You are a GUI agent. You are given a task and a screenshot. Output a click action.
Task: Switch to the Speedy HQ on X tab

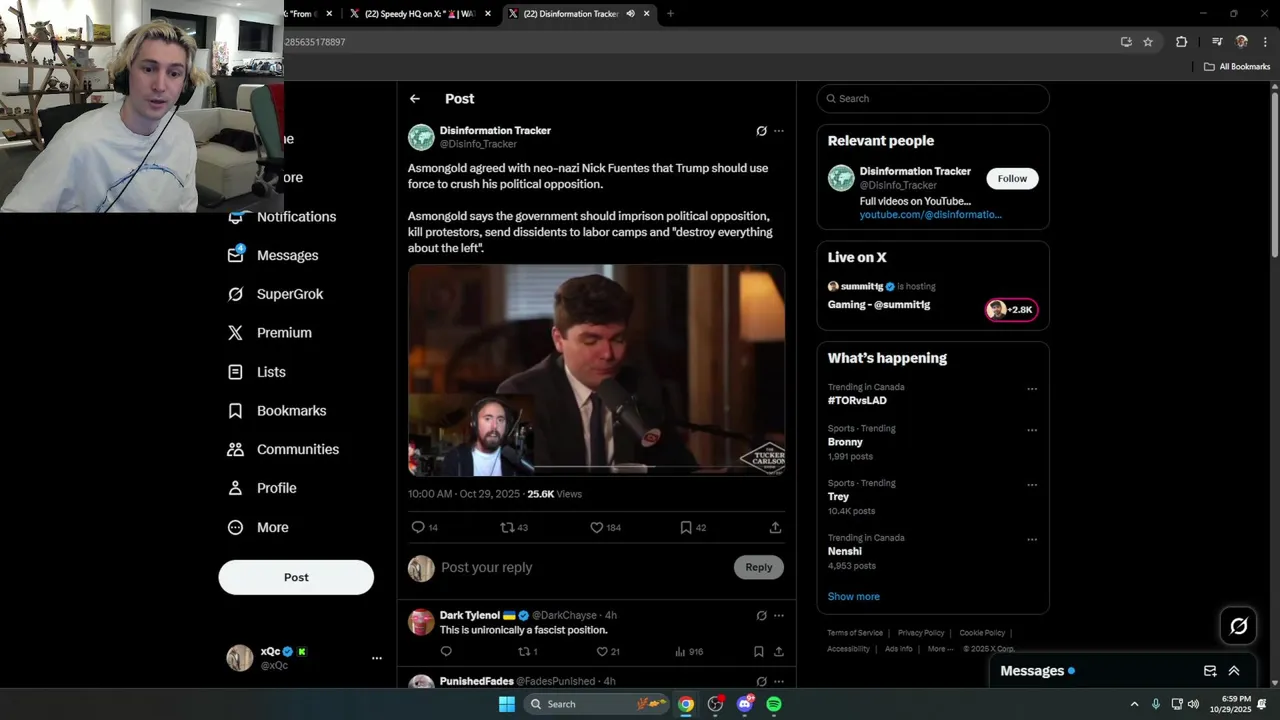(x=419, y=14)
